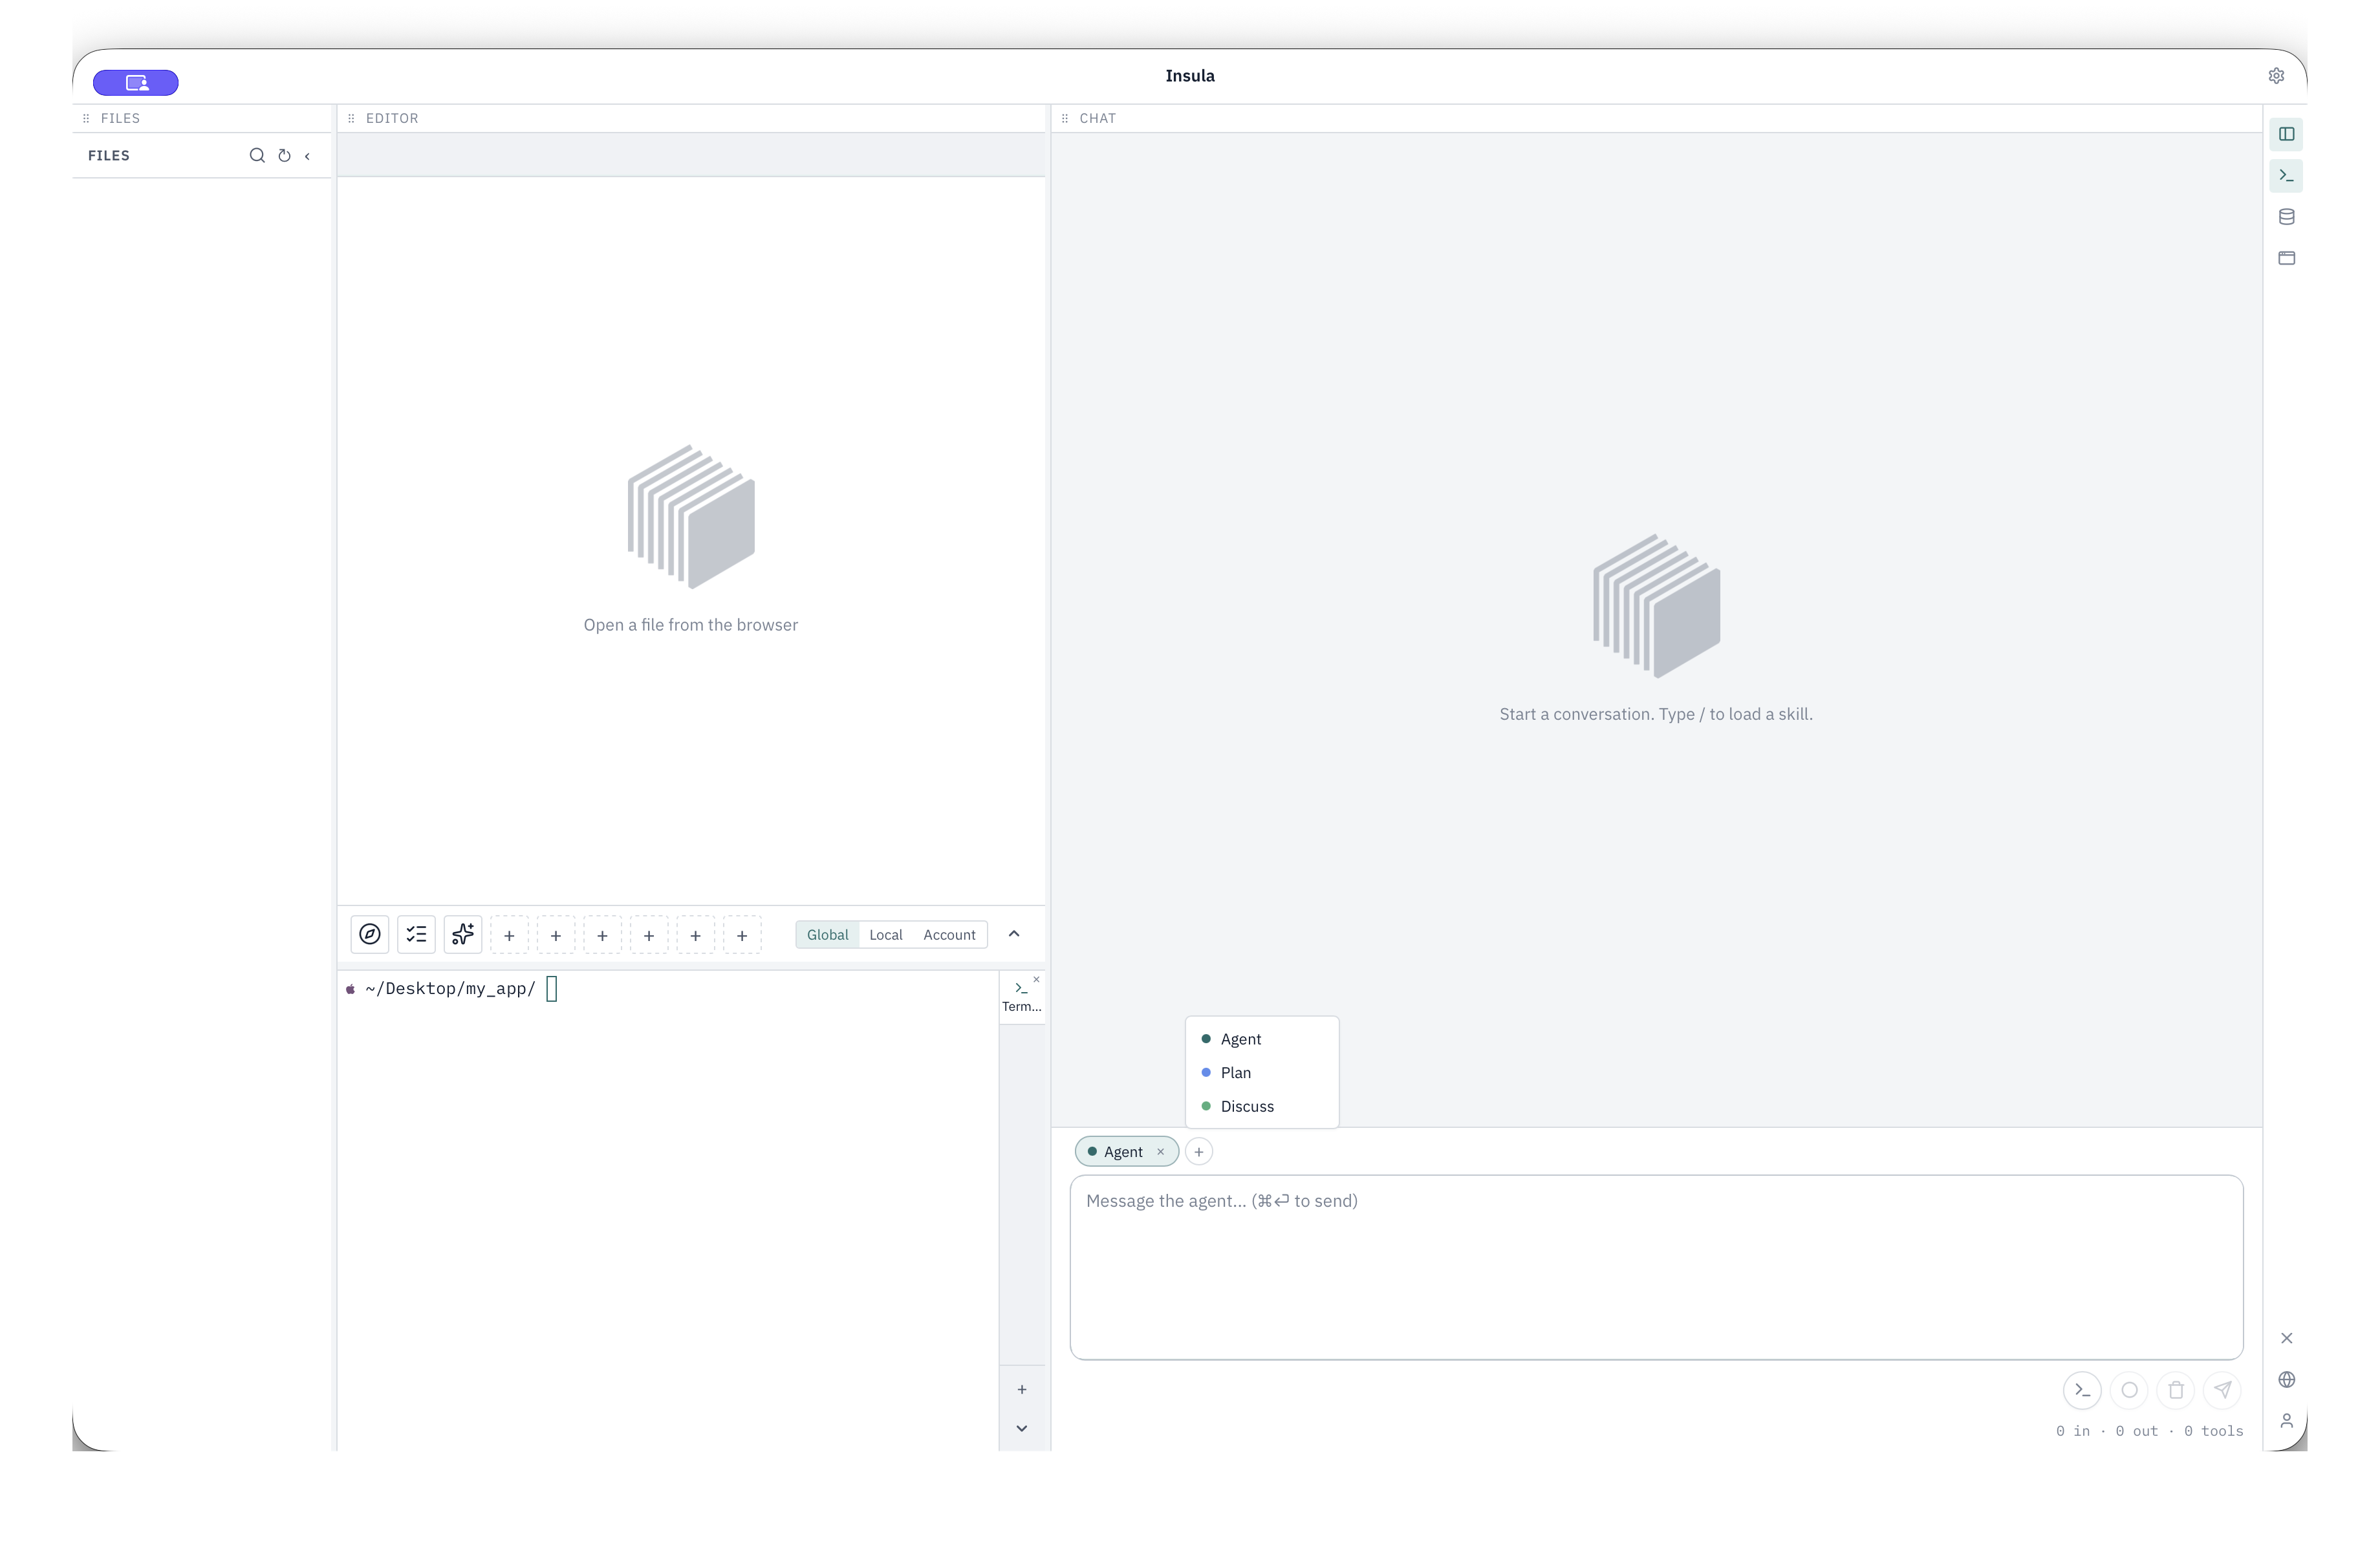This screenshot has width=2380, height=1547.
Task: Click the token usage status text
Action: (2149, 1431)
